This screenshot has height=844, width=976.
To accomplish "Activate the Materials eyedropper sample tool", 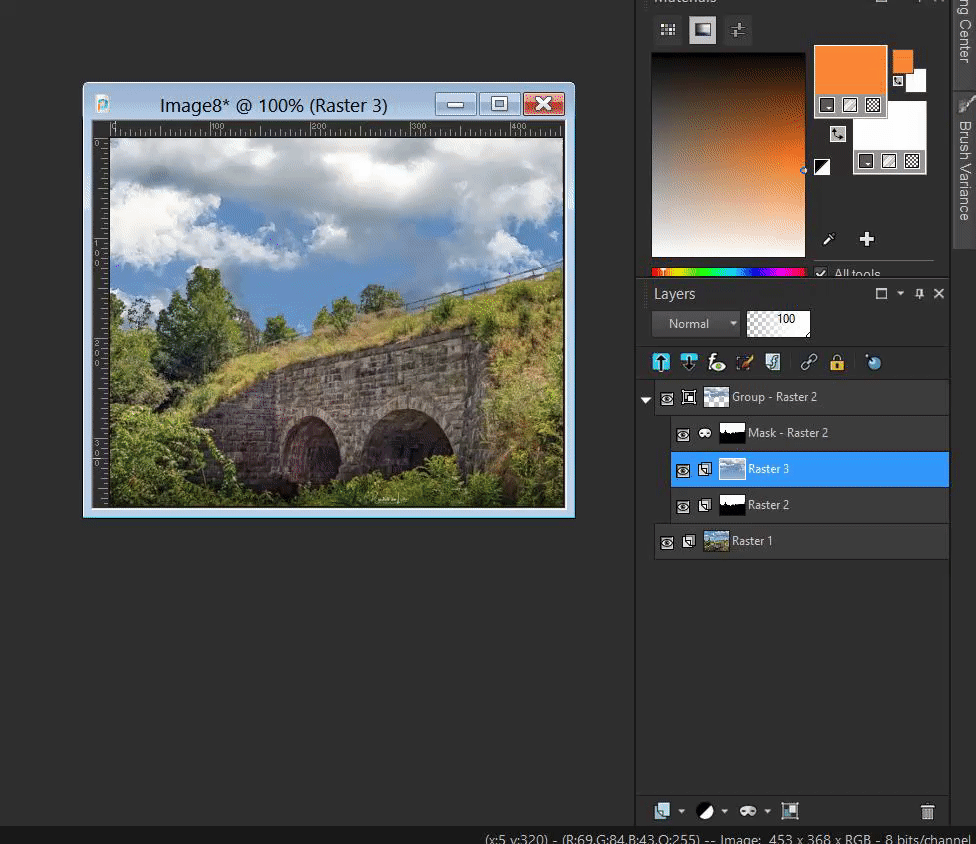I will point(828,239).
